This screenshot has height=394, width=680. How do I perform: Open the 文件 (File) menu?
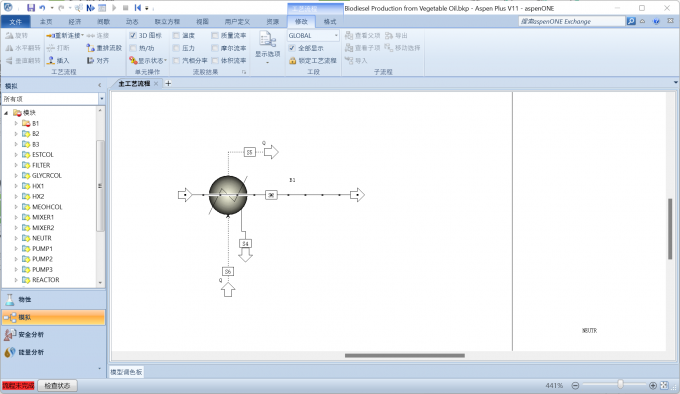(x=15, y=22)
